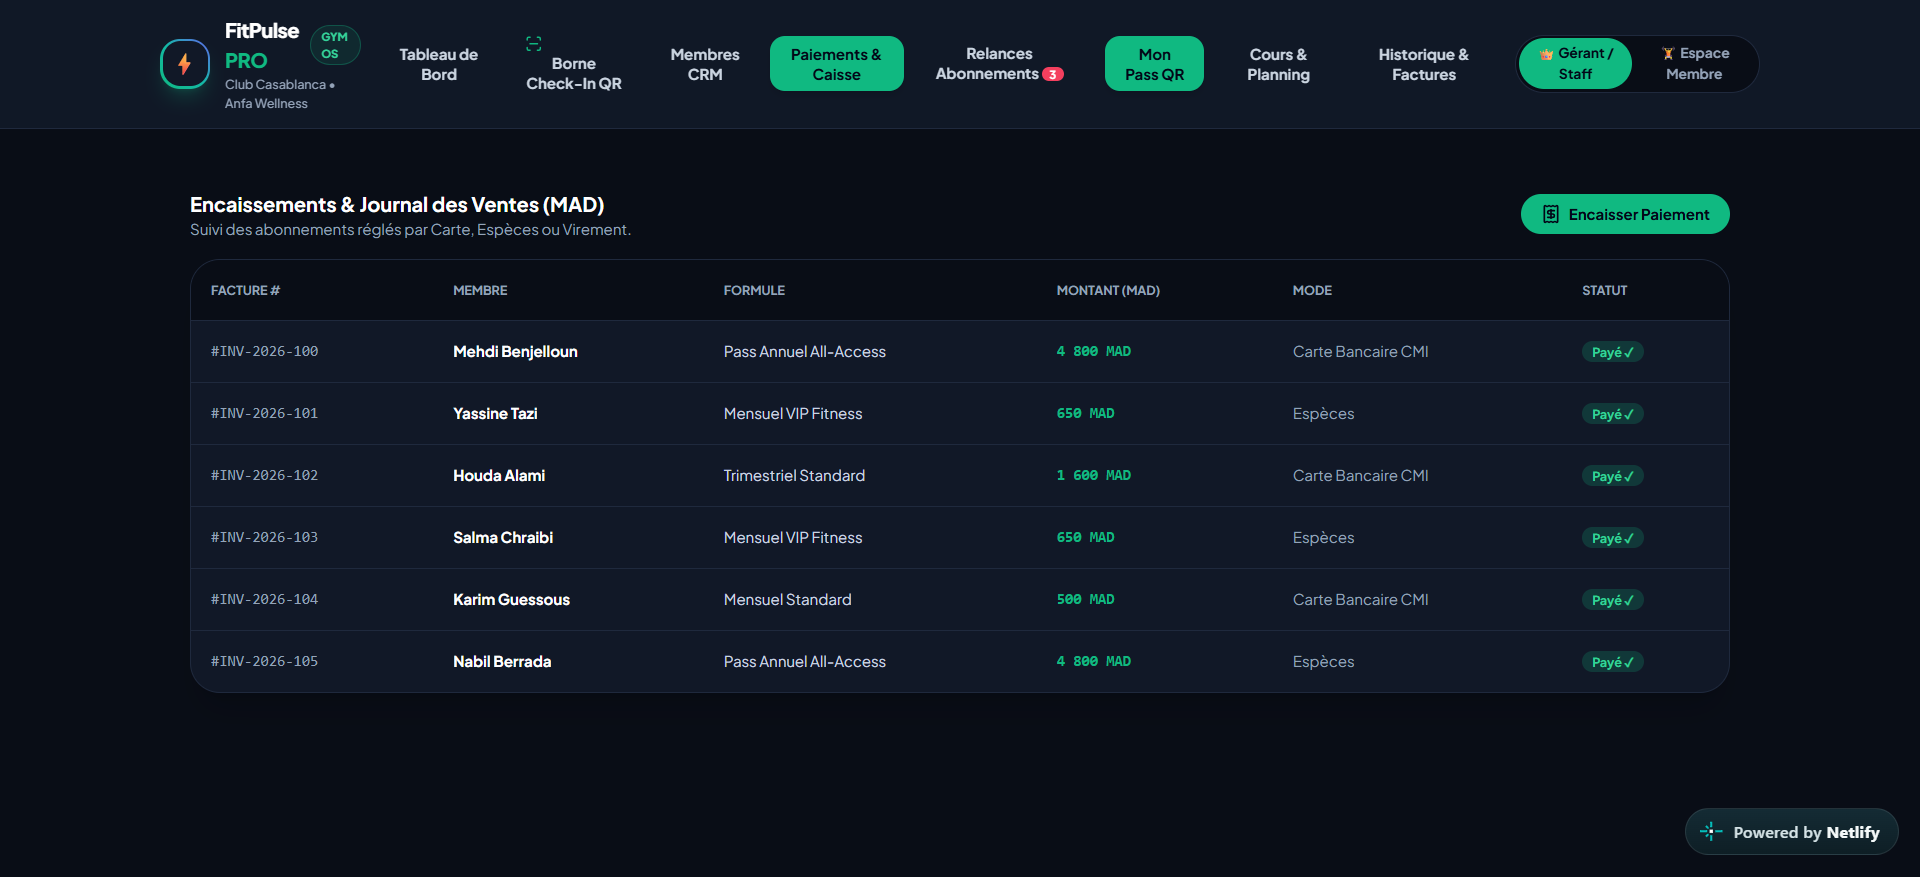Click the Encaissements & Journal des Ventes heading
Image resolution: width=1920 pixels, height=877 pixels.
(x=397, y=205)
